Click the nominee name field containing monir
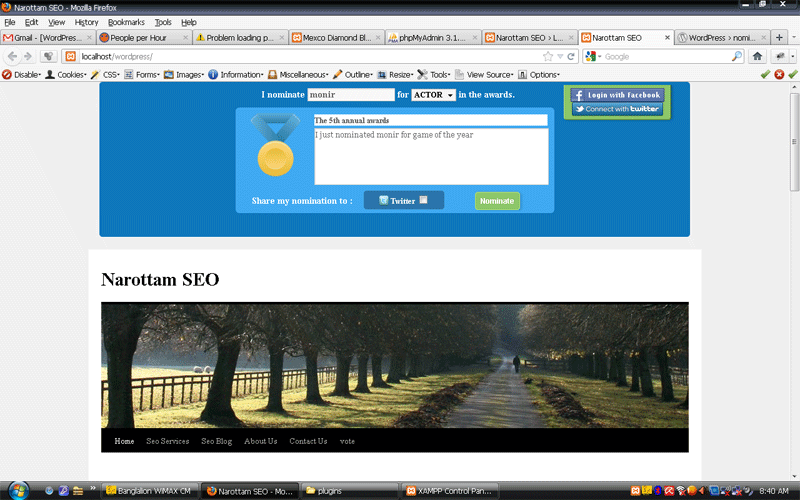This screenshot has width=800, height=500. point(350,95)
